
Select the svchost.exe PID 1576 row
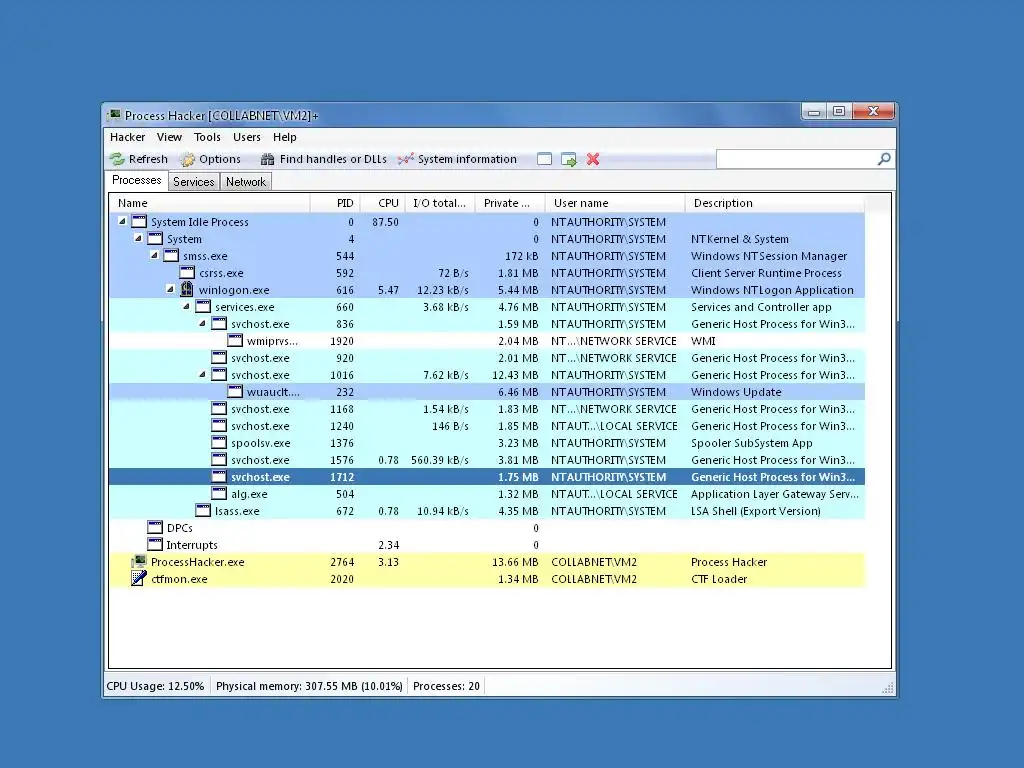click(487, 460)
